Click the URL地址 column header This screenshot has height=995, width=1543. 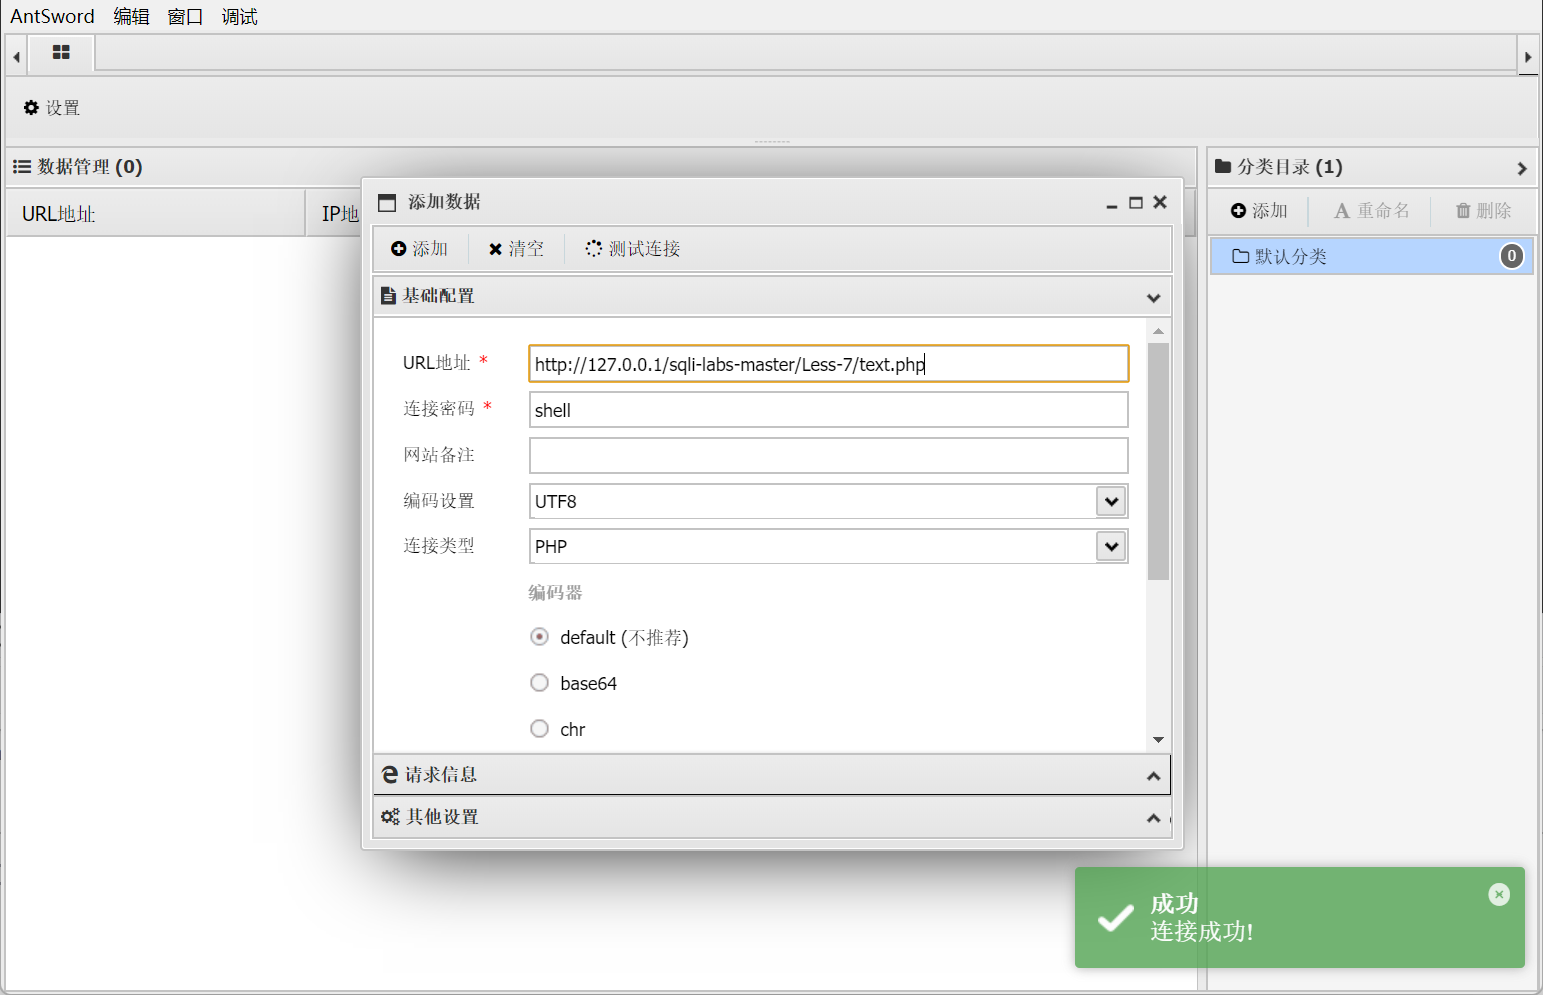click(x=155, y=214)
